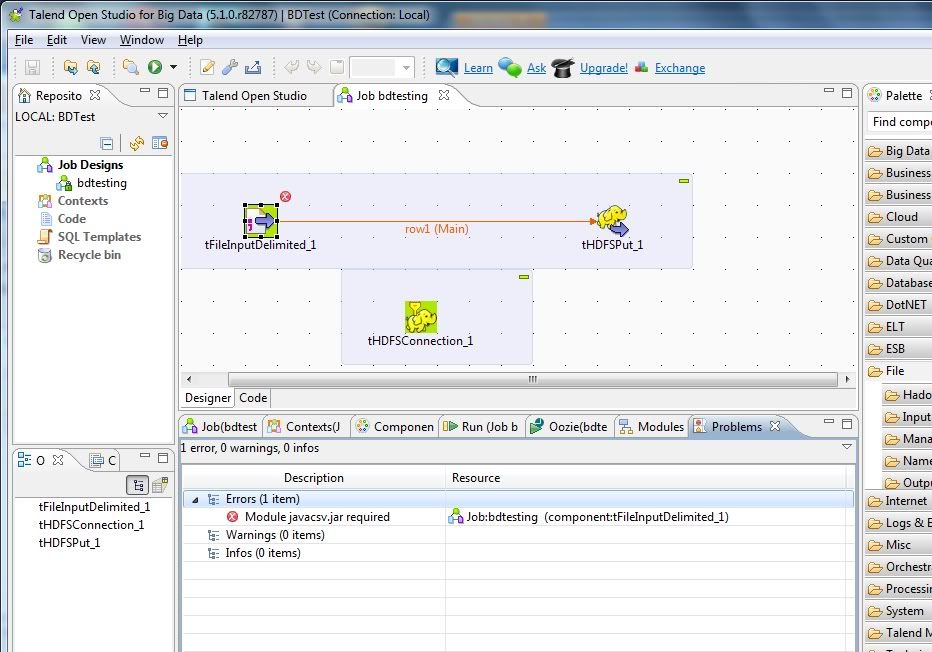Click the folder search magnifier icon

point(130,67)
